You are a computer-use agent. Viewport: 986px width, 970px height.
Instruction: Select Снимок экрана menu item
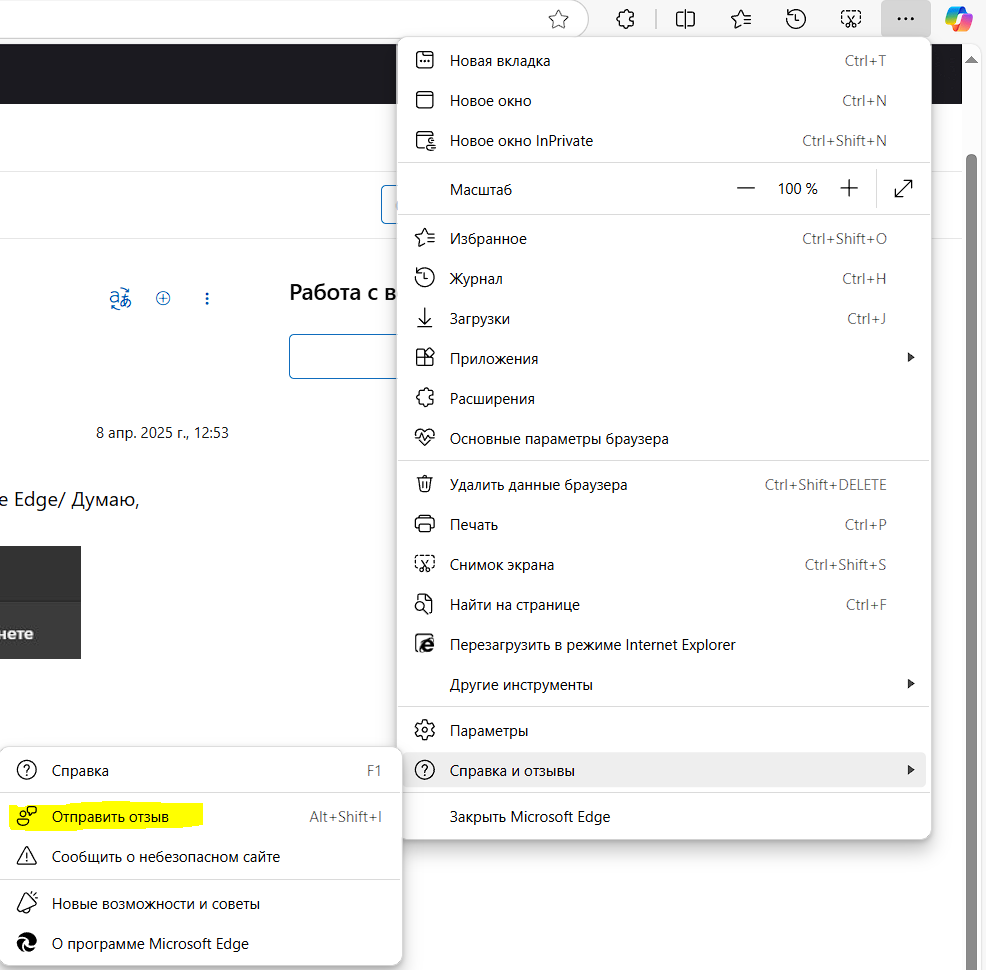(x=663, y=565)
